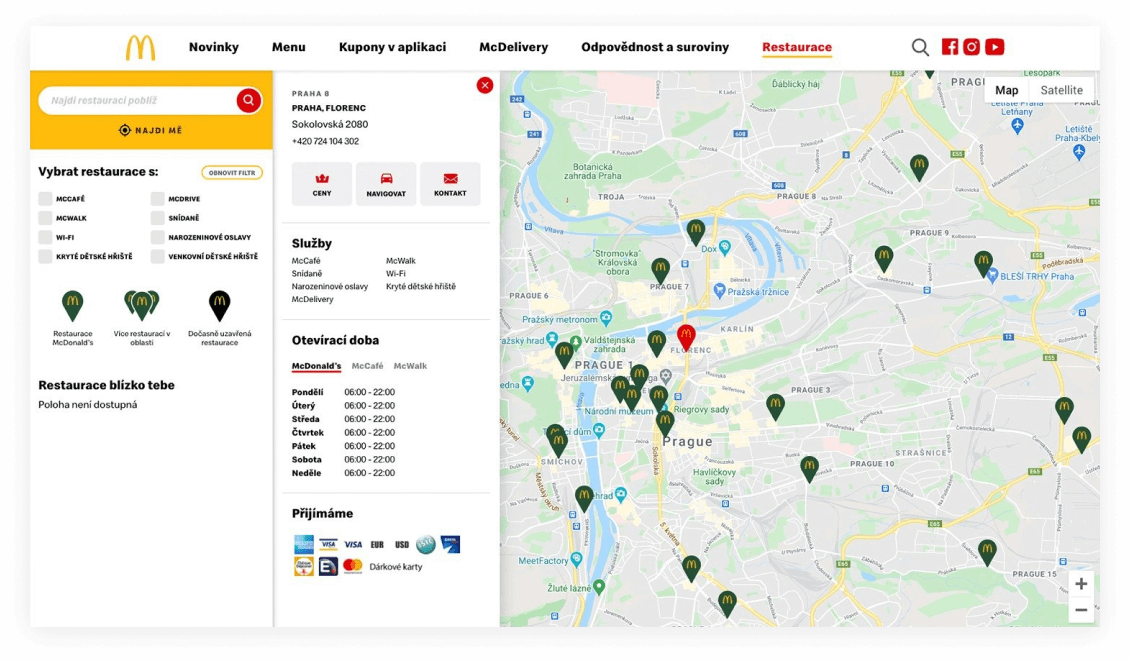Select the red Florenc restaurant map pin

[686, 336]
